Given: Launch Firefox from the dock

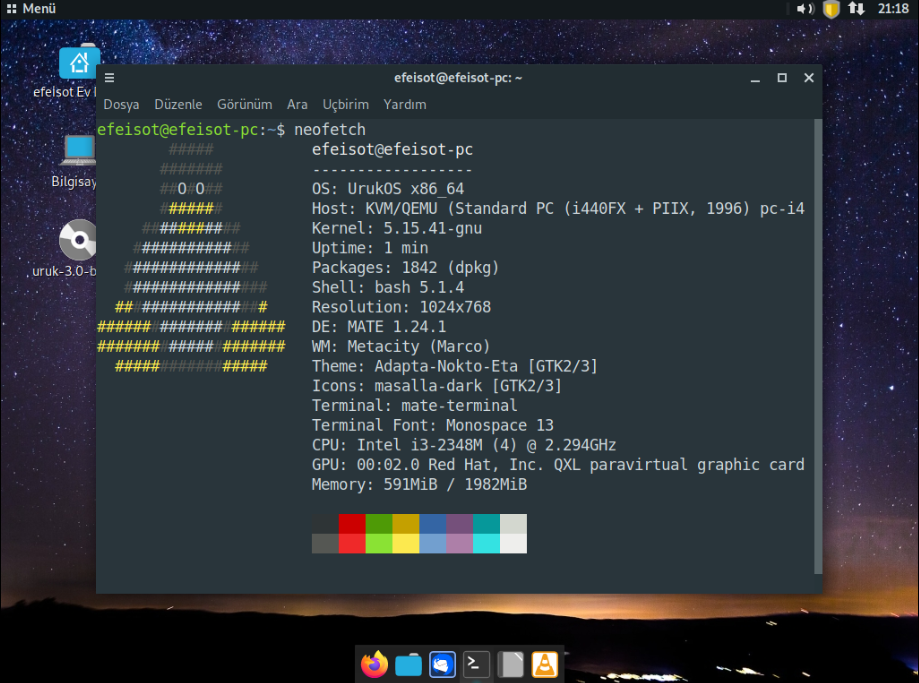Looking at the screenshot, I should click(375, 664).
